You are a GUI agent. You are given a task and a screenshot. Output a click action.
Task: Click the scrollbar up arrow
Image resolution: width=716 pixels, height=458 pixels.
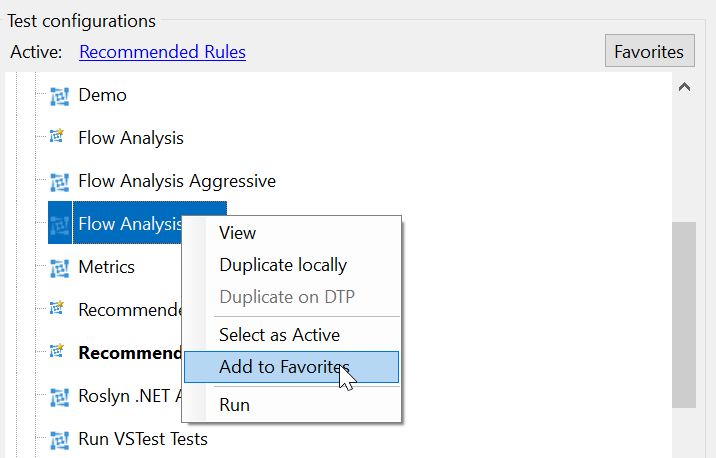click(684, 87)
